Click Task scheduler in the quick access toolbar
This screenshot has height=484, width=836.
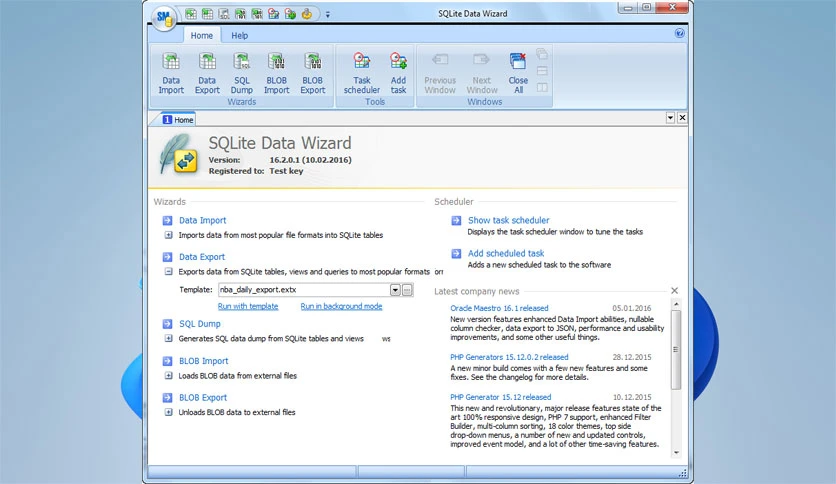274,14
